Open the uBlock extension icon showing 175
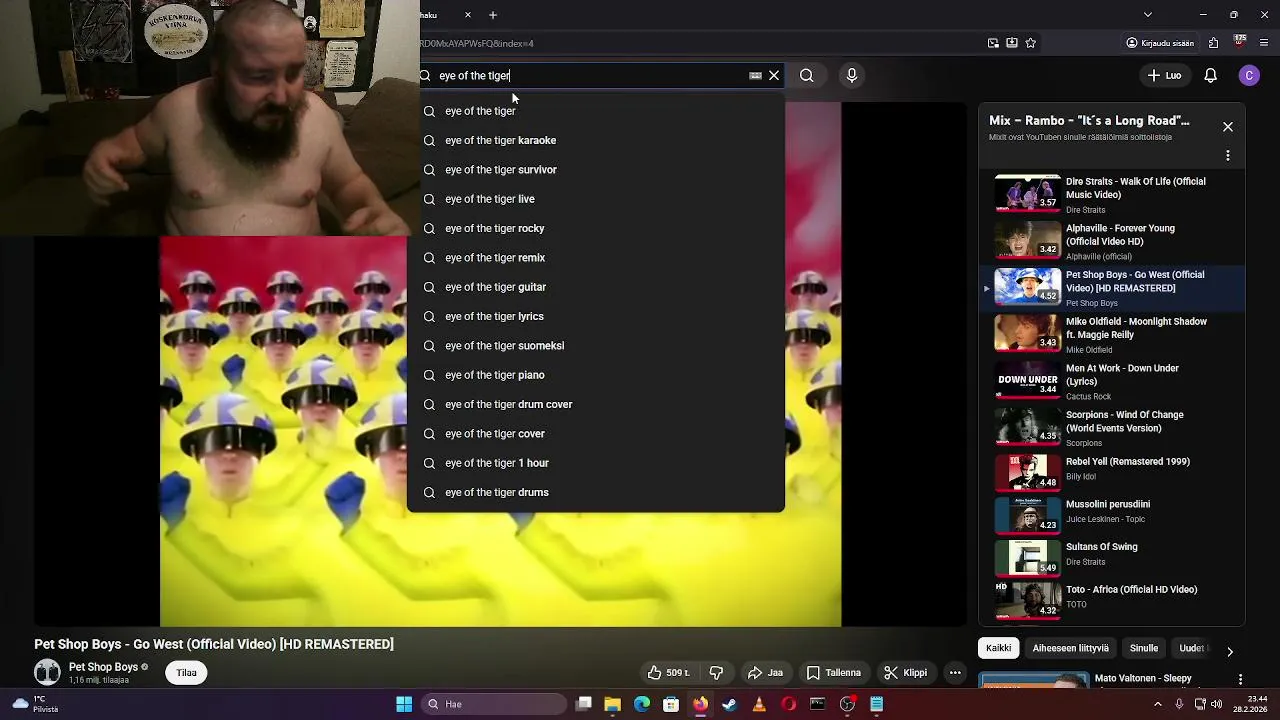Image resolution: width=1280 pixels, height=720 pixels. click(x=1240, y=42)
